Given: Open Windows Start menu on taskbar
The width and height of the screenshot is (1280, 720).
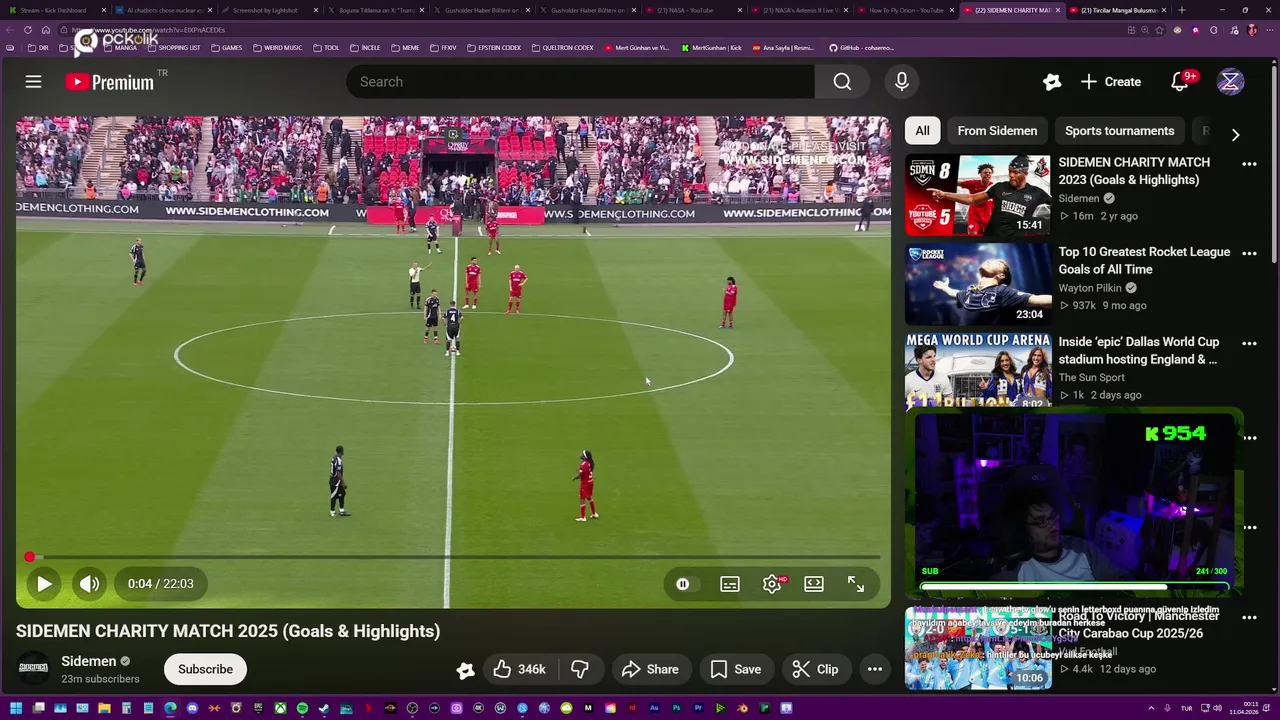Looking at the screenshot, I should [16, 708].
